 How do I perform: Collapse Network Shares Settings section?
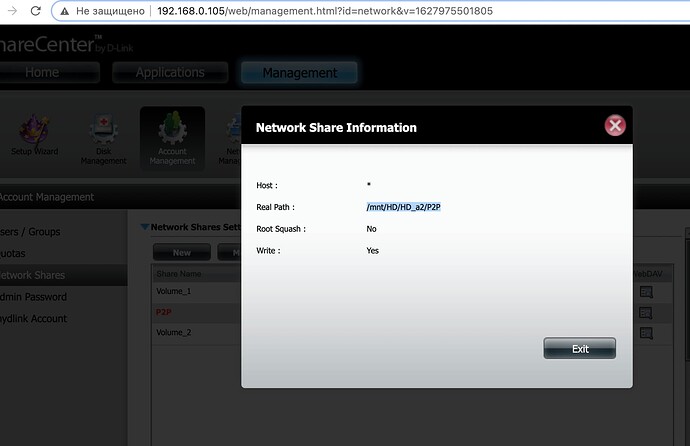(145, 227)
